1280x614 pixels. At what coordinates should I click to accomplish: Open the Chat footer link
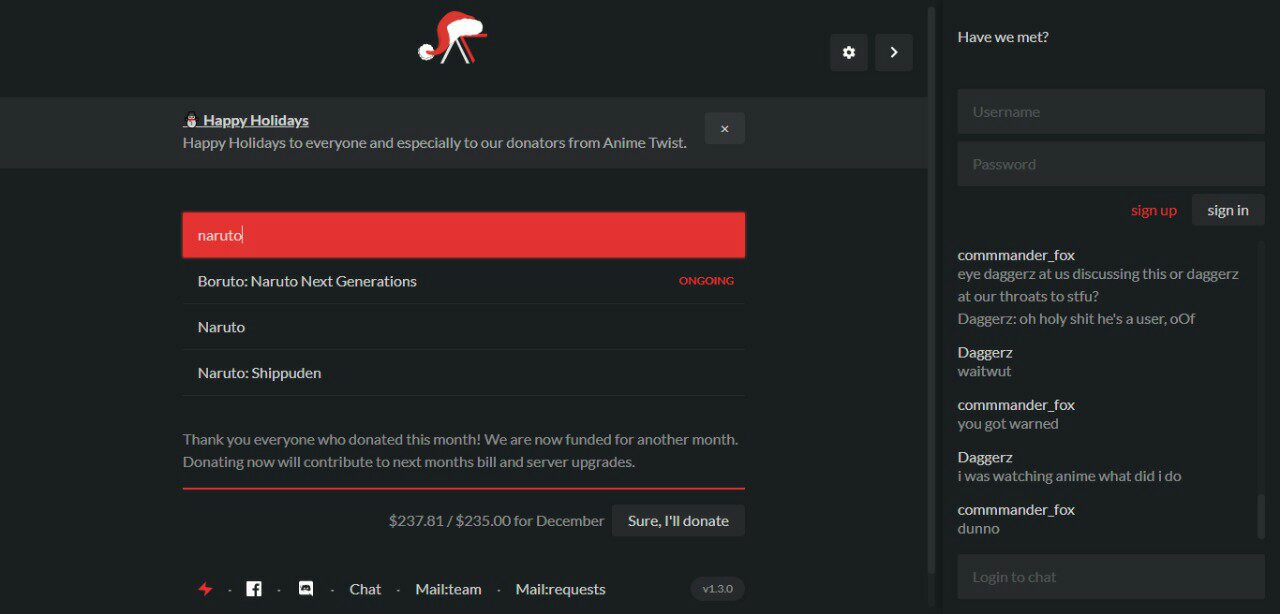365,589
